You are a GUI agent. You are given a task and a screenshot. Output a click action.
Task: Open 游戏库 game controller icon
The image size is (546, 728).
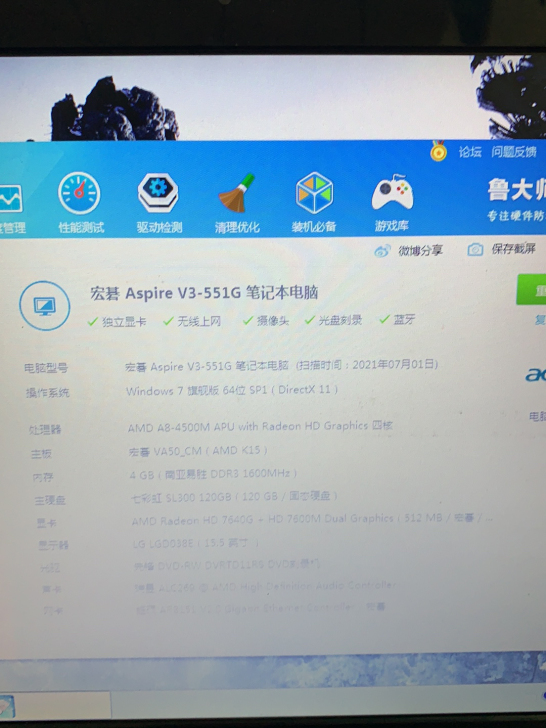pyautogui.click(x=392, y=192)
